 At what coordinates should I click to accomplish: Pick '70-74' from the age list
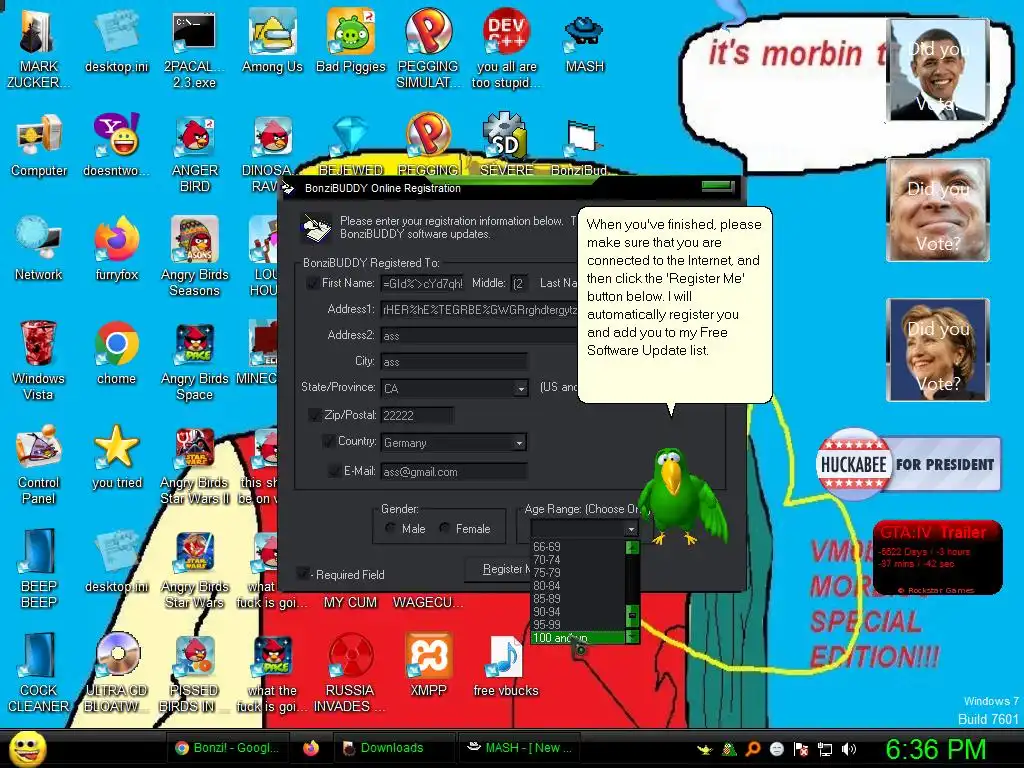pos(578,560)
